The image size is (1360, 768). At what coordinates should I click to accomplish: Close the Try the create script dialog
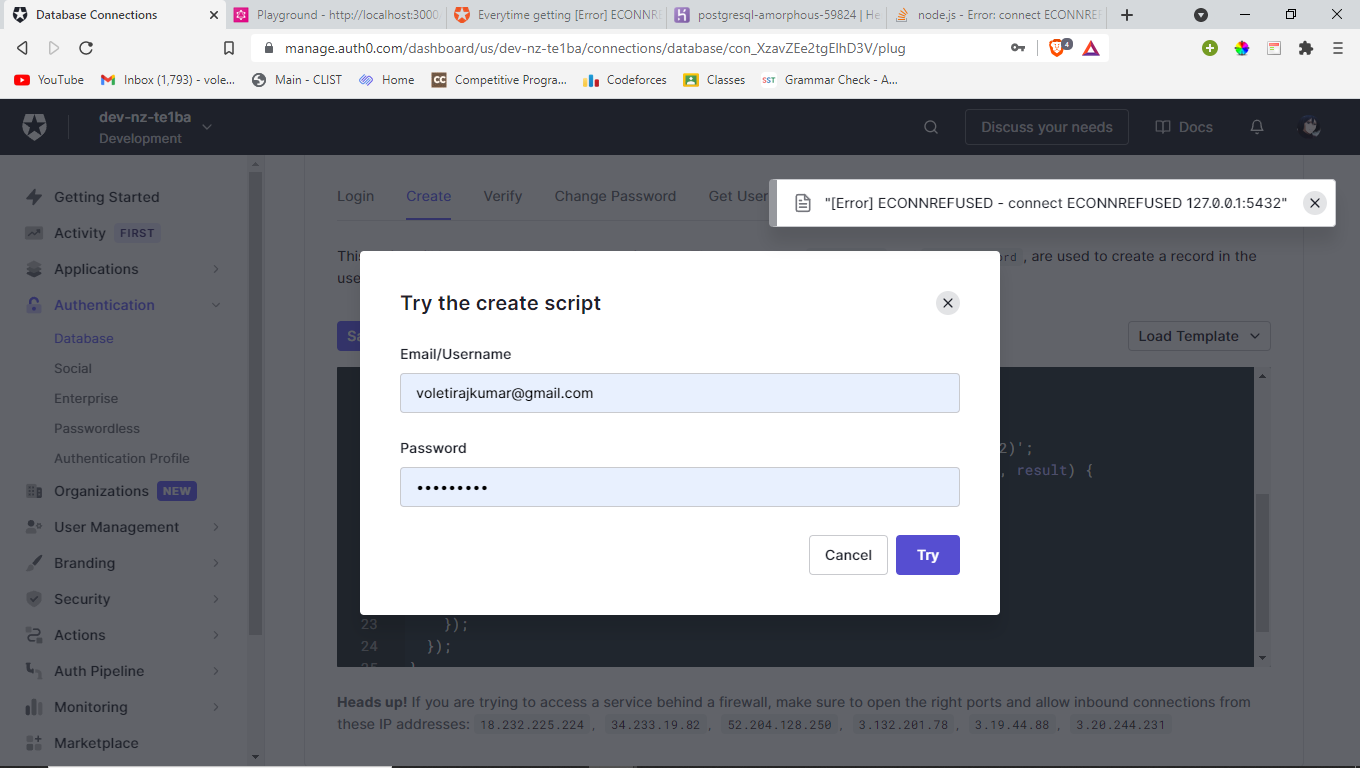click(948, 303)
